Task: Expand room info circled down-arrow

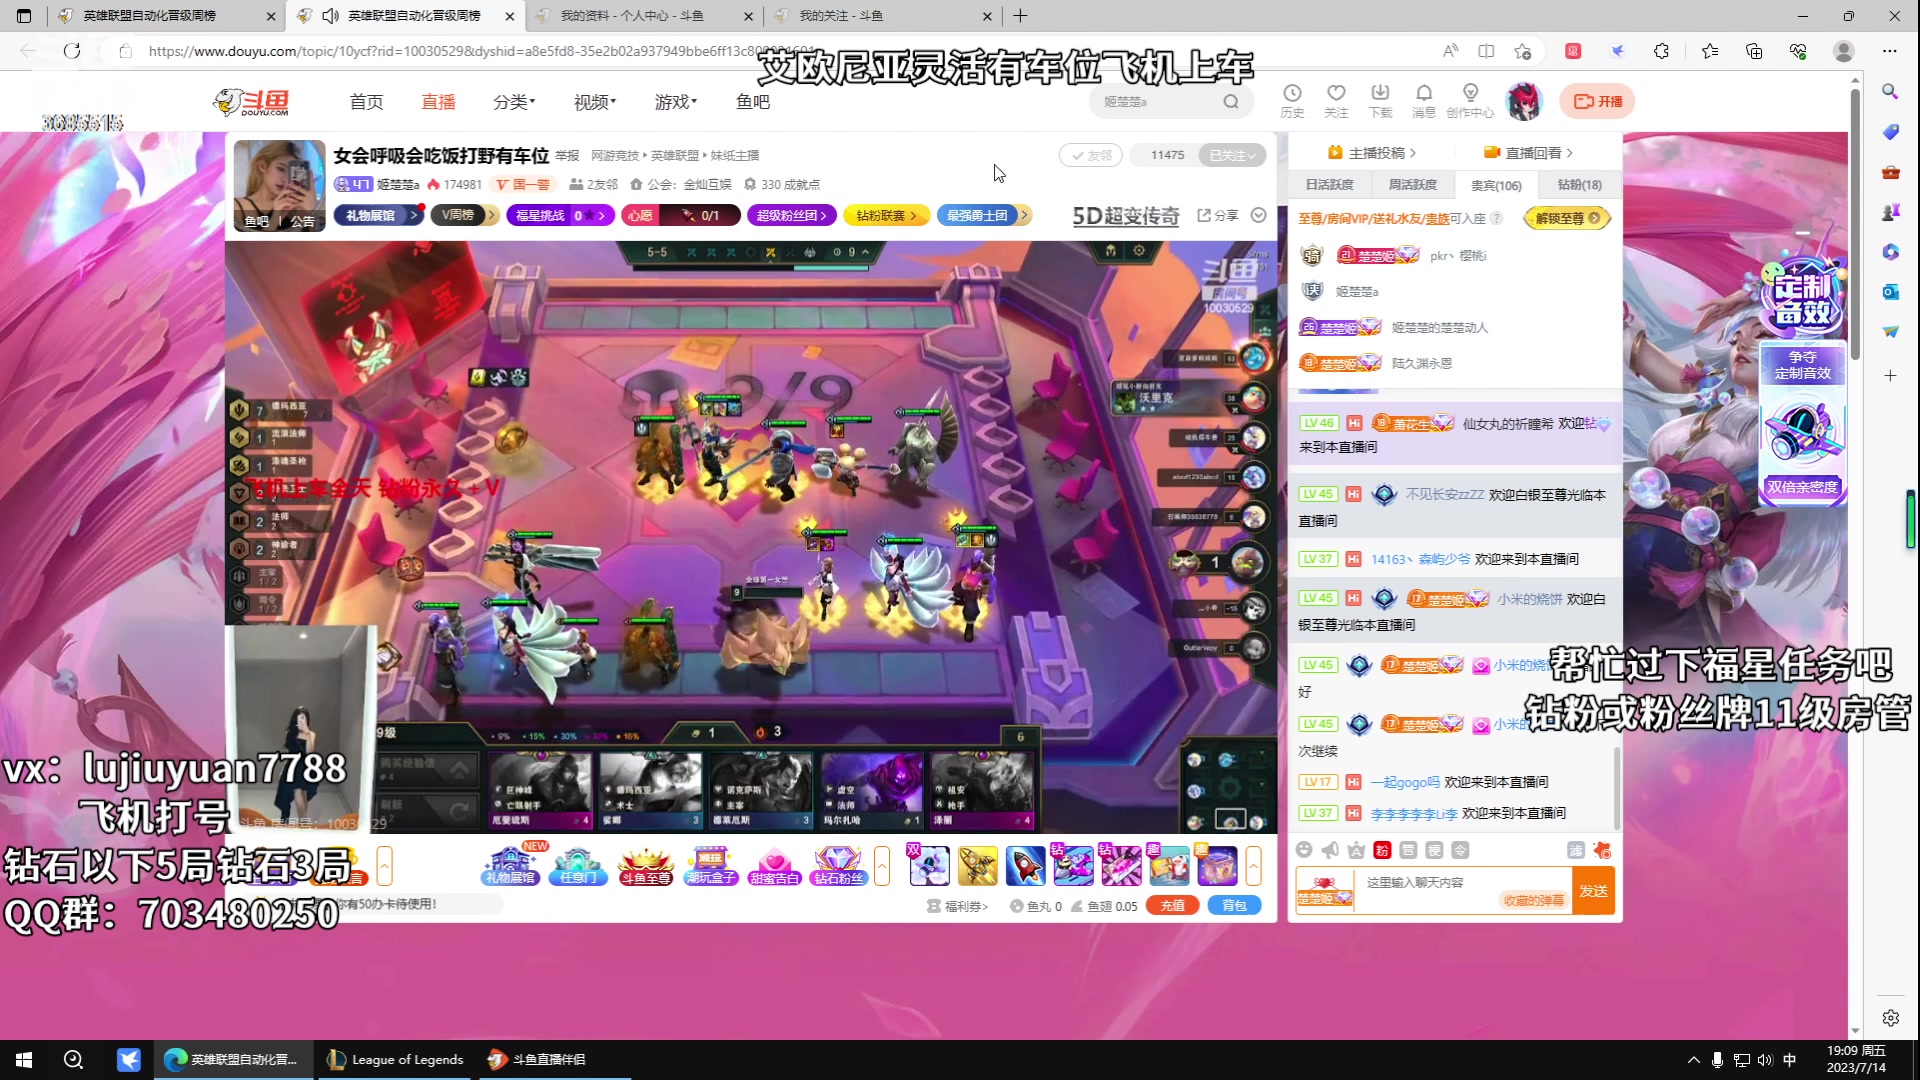Action: [x=1259, y=215]
